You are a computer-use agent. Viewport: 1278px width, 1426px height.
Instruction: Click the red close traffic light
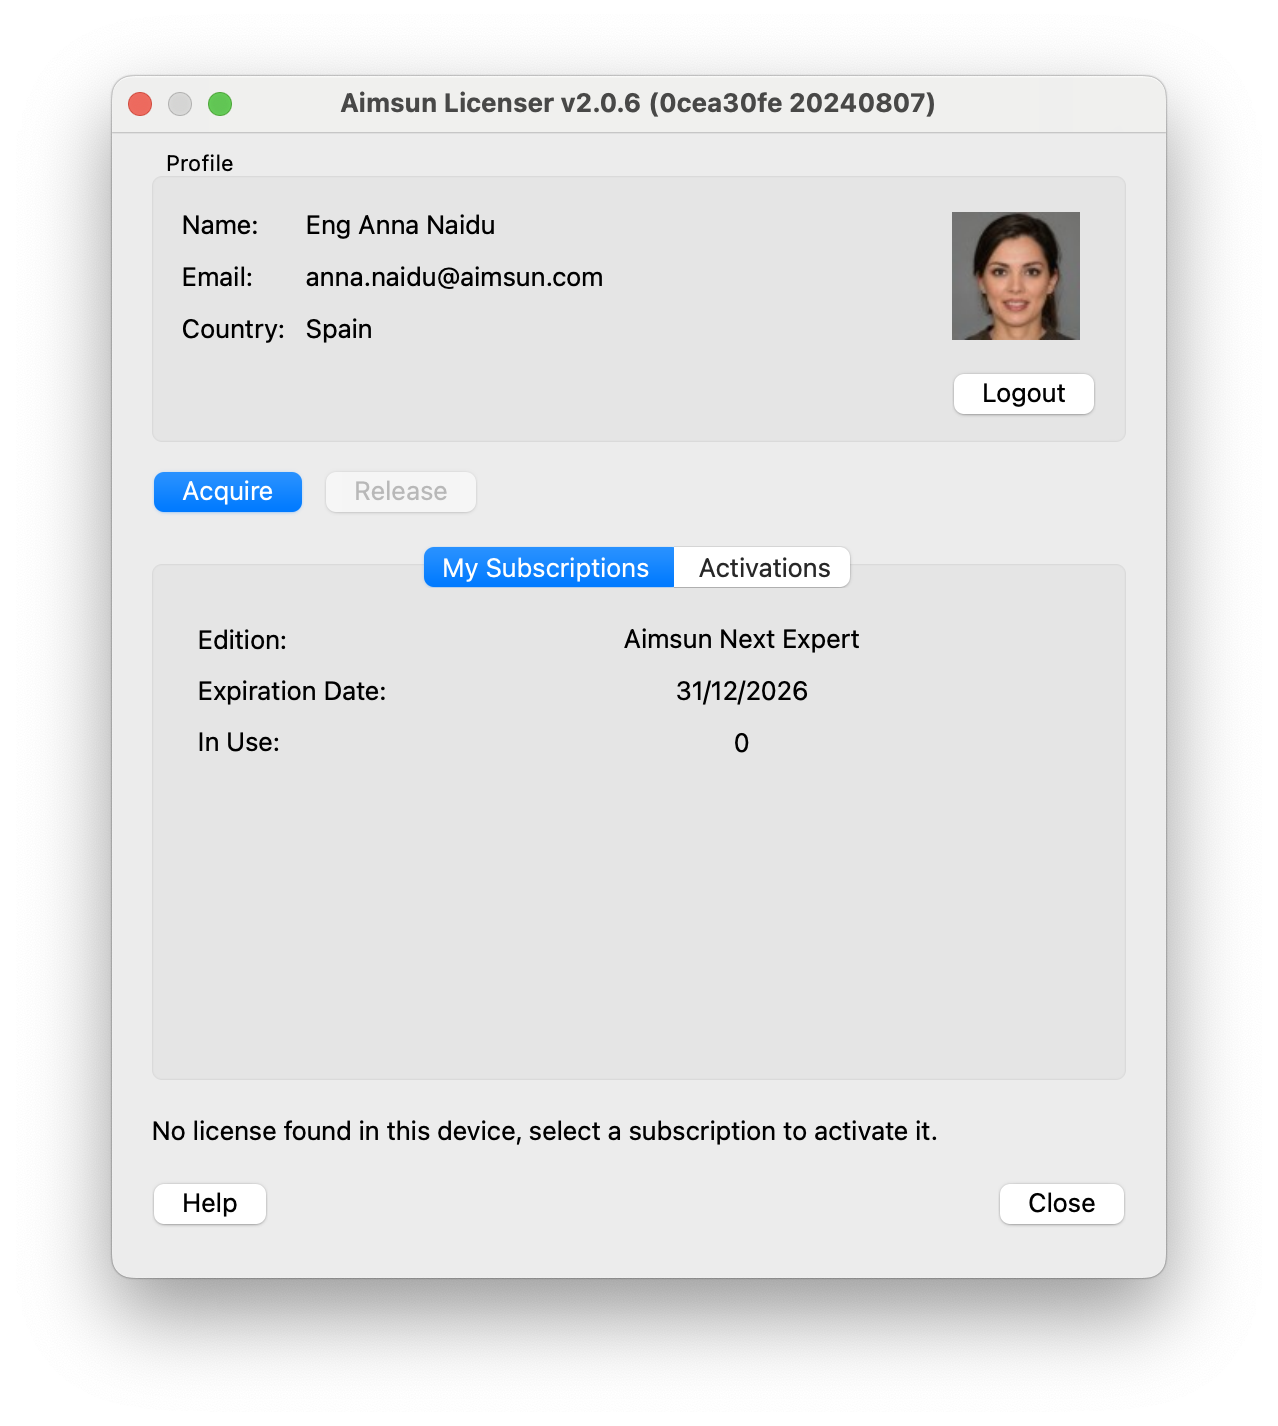click(139, 103)
